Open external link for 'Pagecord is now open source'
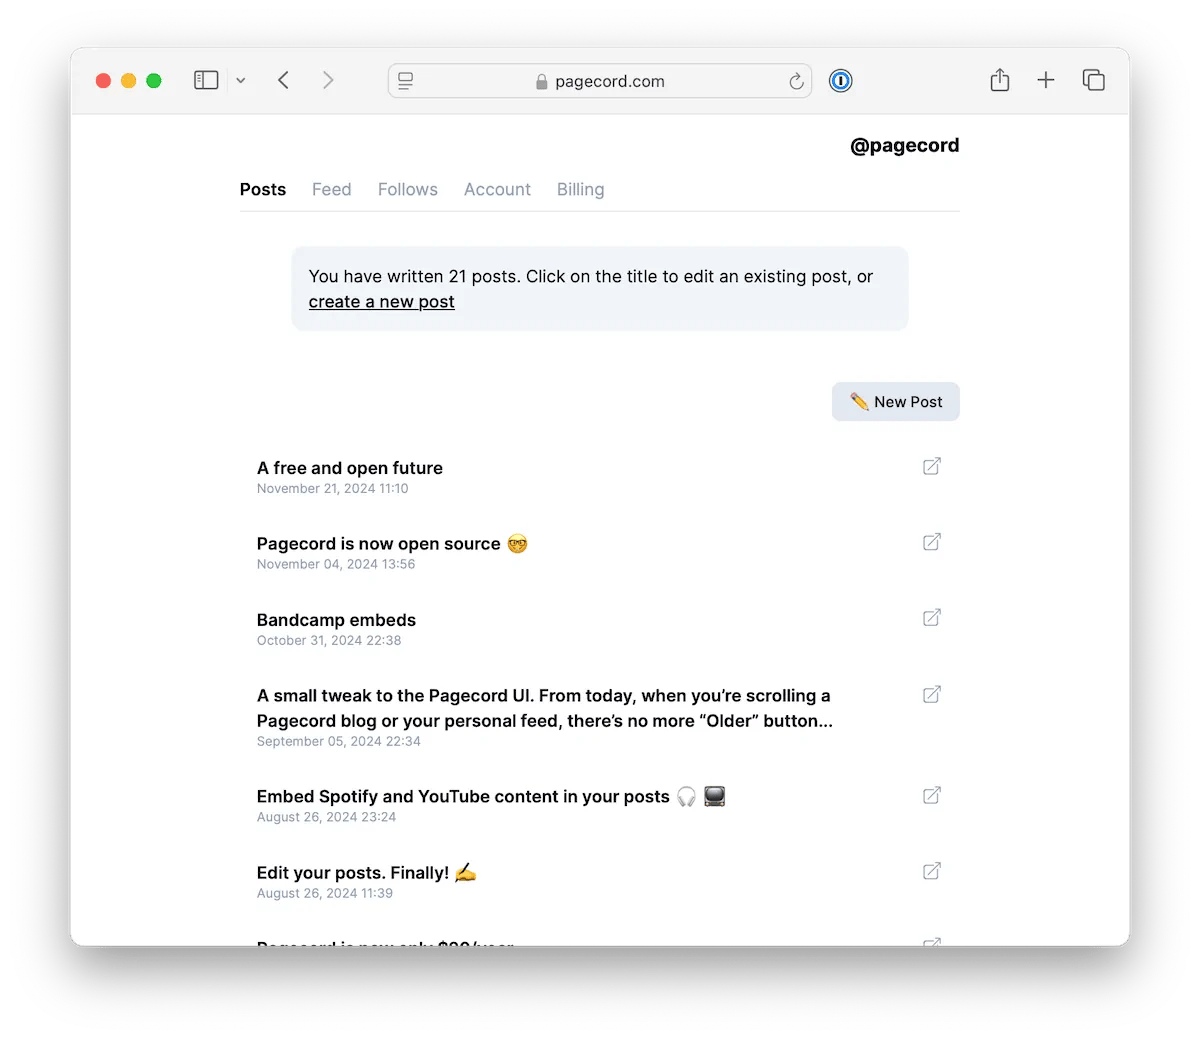The width and height of the screenshot is (1200, 1039). 931,542
